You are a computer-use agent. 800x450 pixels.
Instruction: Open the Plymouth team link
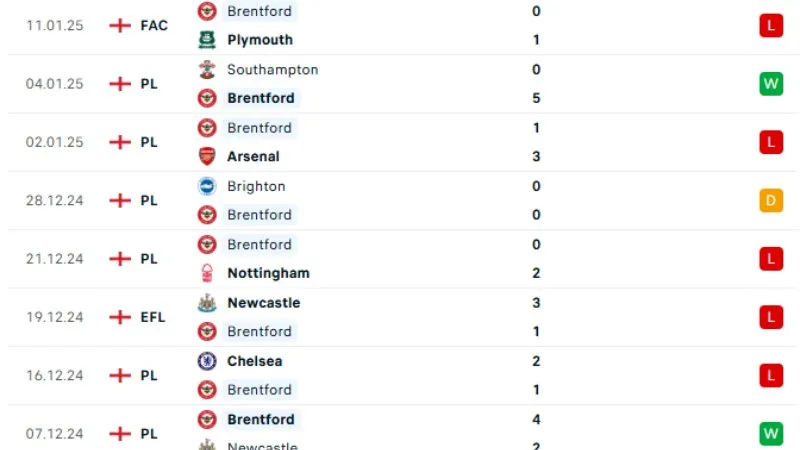pyautogui.click(x=260, y=40)
